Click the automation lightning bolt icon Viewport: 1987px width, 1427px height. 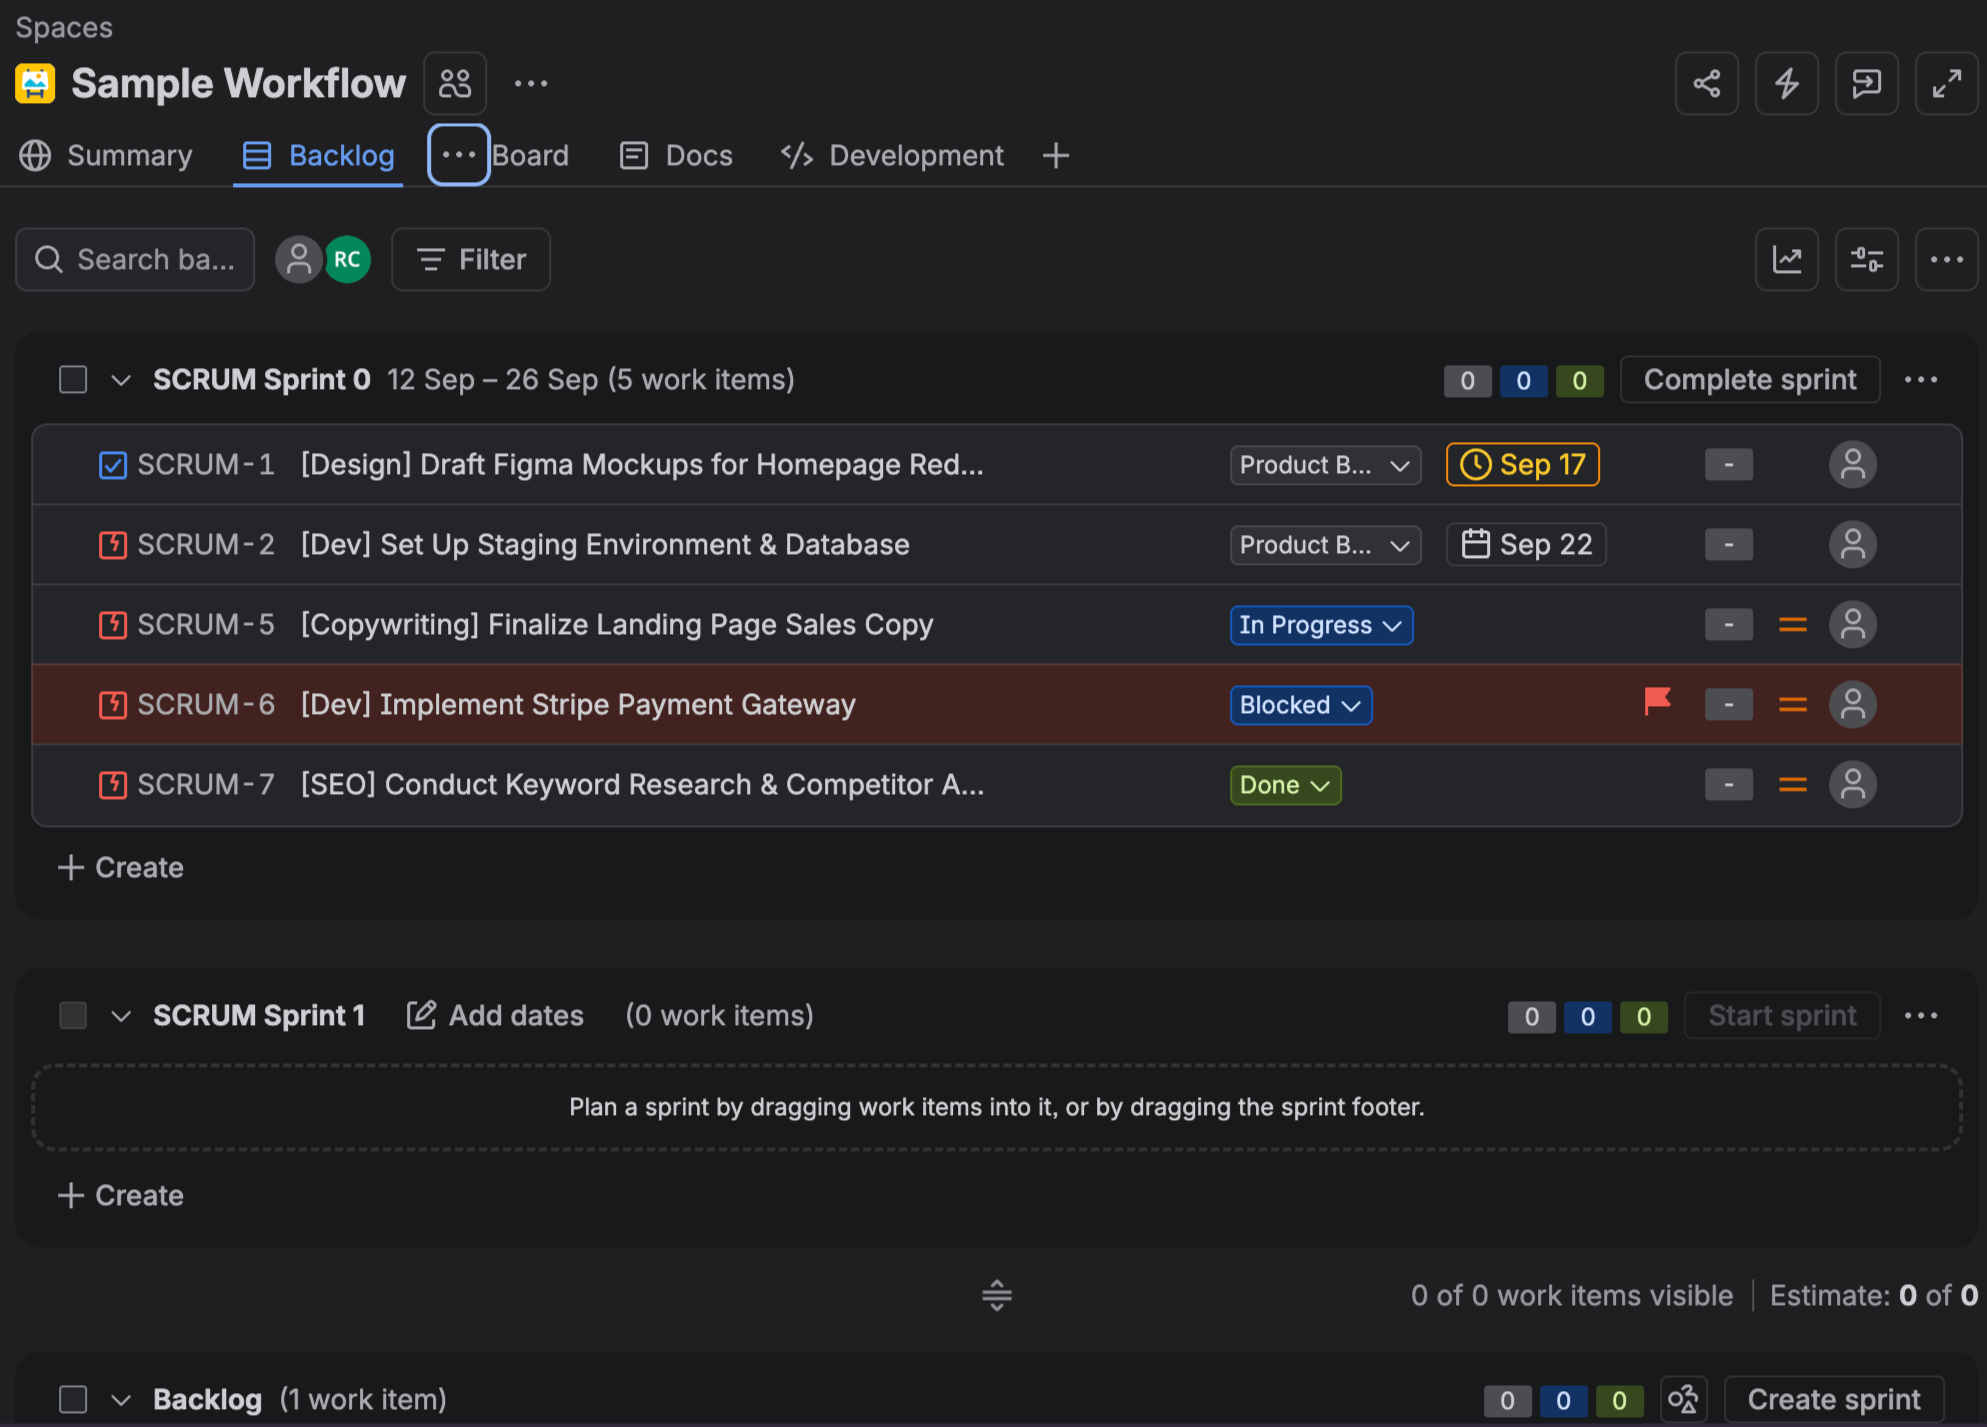coord(1786,84)
